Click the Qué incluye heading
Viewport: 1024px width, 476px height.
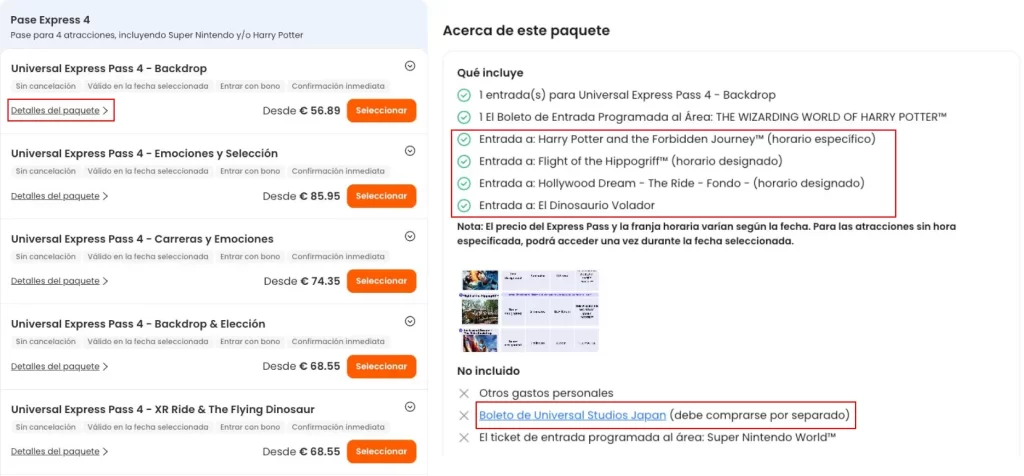(x=490, y=72)
